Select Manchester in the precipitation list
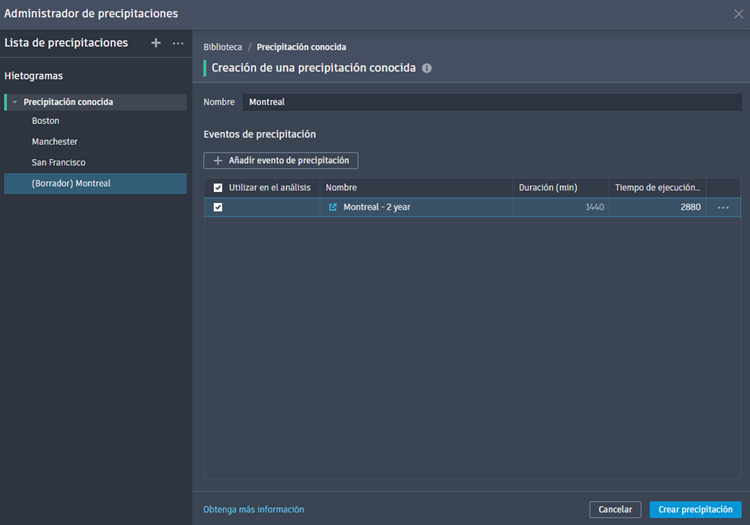Image resolution: width=750 pixels, height=525 pixels. [x=55, y=142]
